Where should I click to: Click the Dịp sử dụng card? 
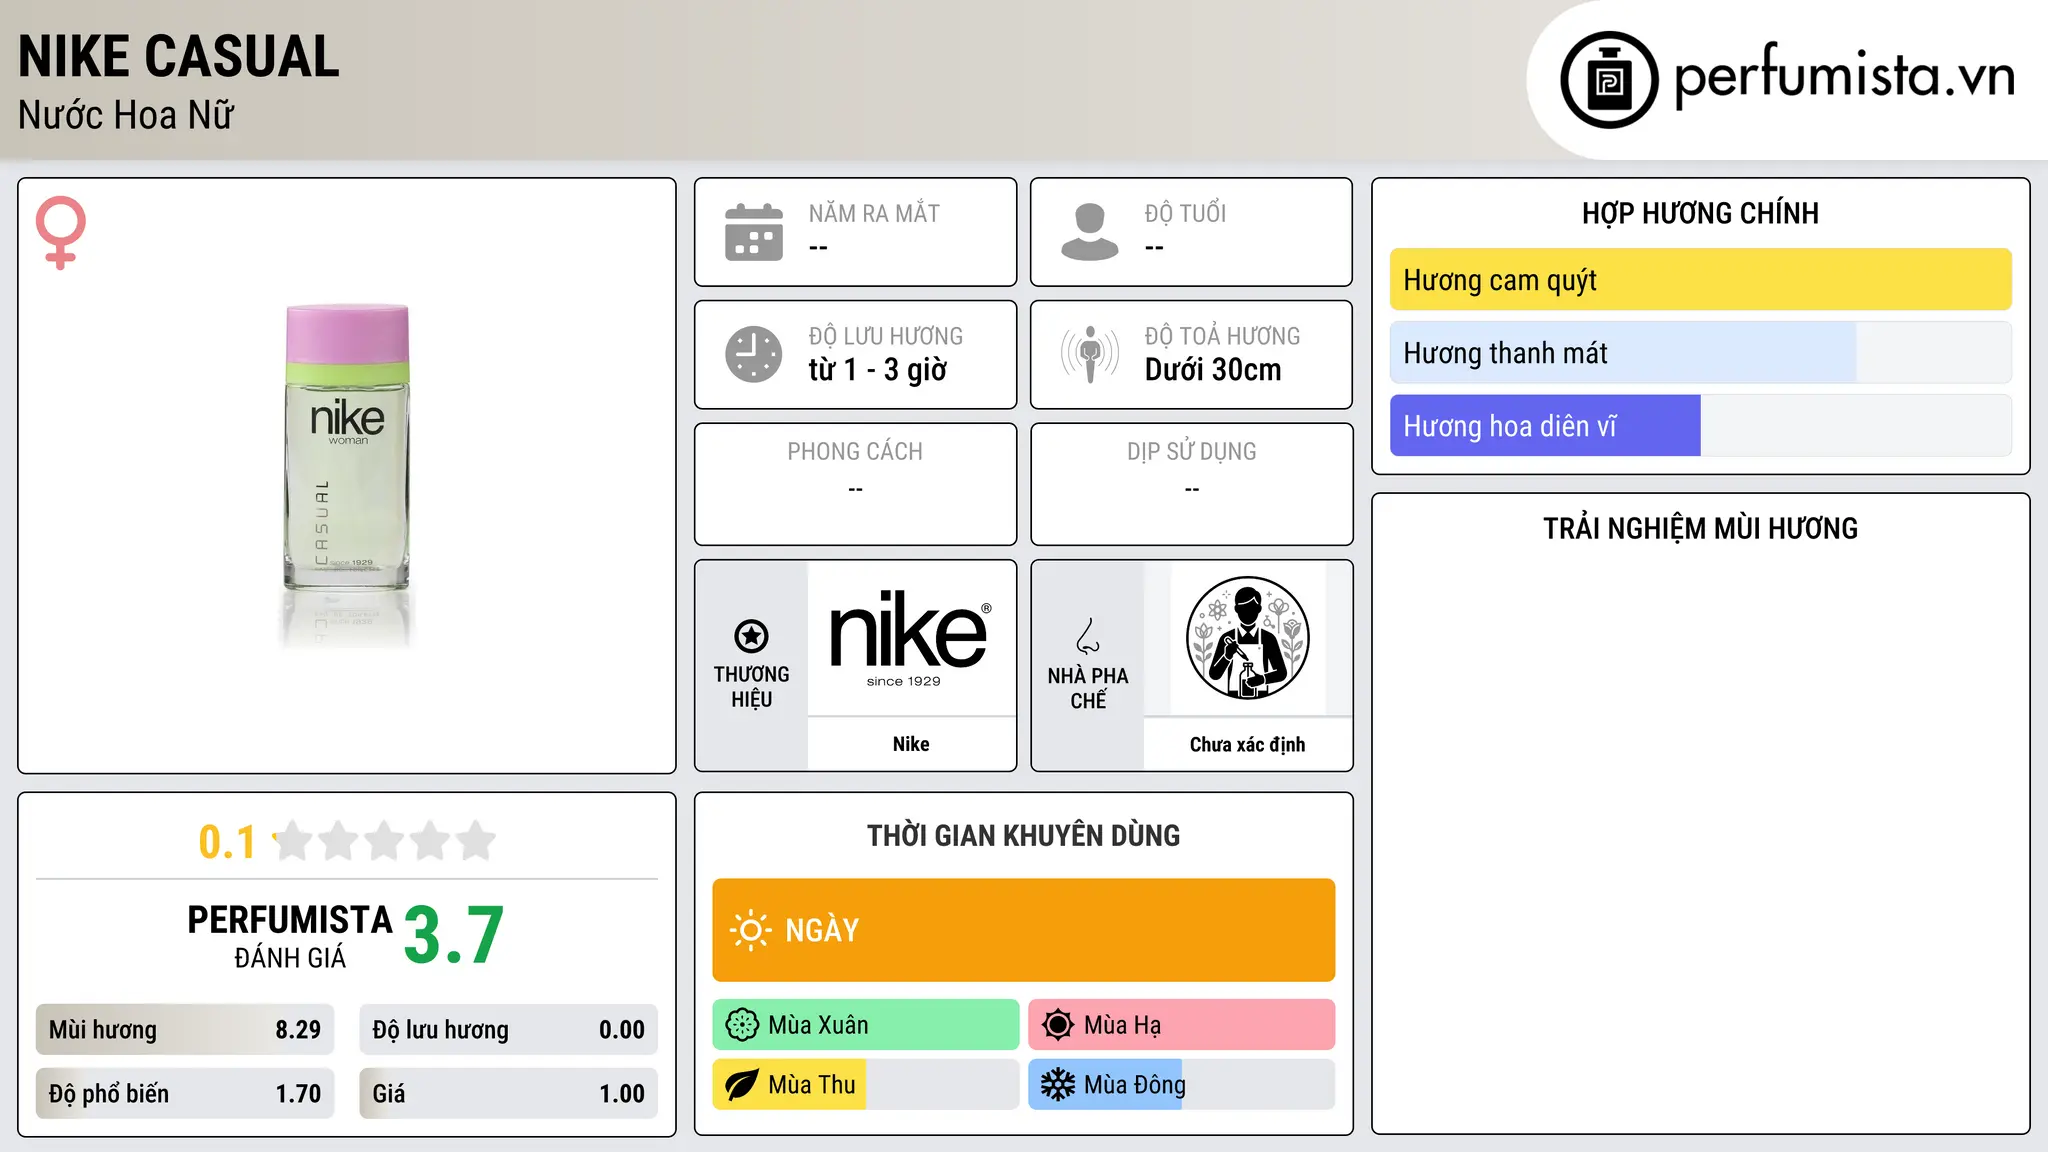coord(1191,484)
